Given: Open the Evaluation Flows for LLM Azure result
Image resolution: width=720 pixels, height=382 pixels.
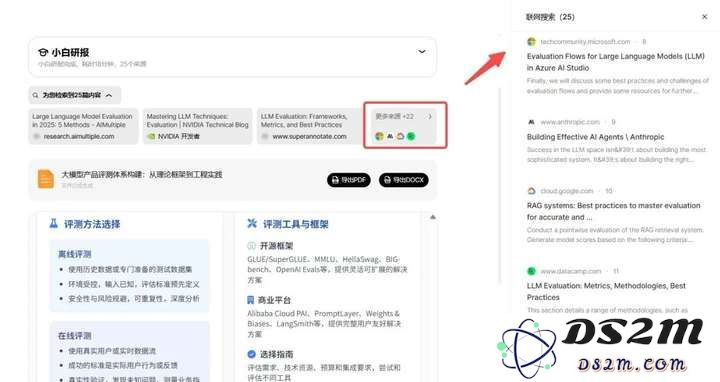Looking at the screenshot, I should tap(615, 62).
